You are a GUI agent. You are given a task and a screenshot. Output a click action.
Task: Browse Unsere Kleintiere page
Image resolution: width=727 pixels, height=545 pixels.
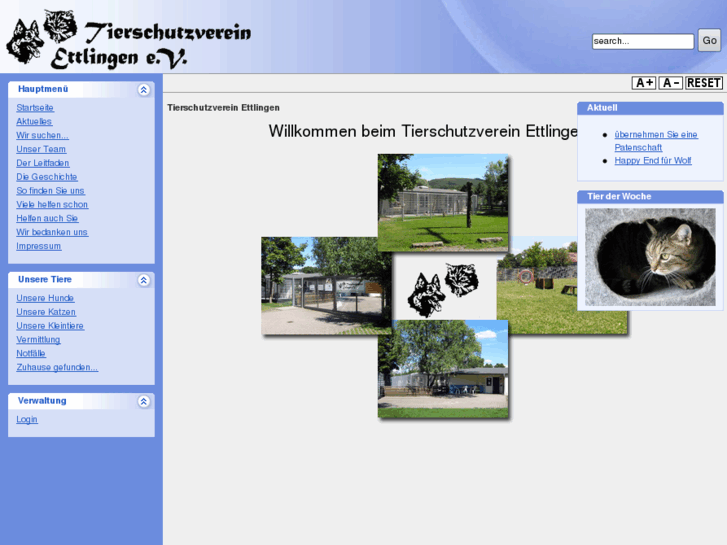coord(50,326)
